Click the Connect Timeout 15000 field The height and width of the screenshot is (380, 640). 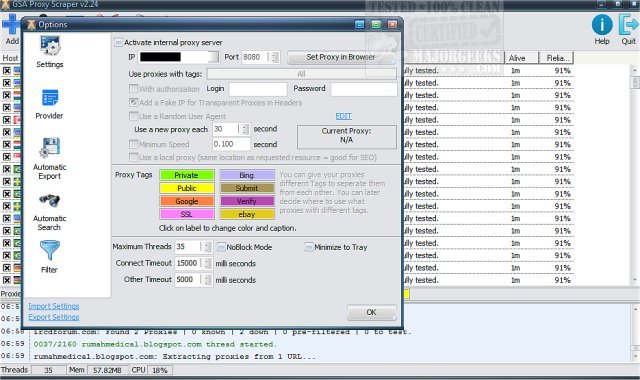[x=189, y=263]
